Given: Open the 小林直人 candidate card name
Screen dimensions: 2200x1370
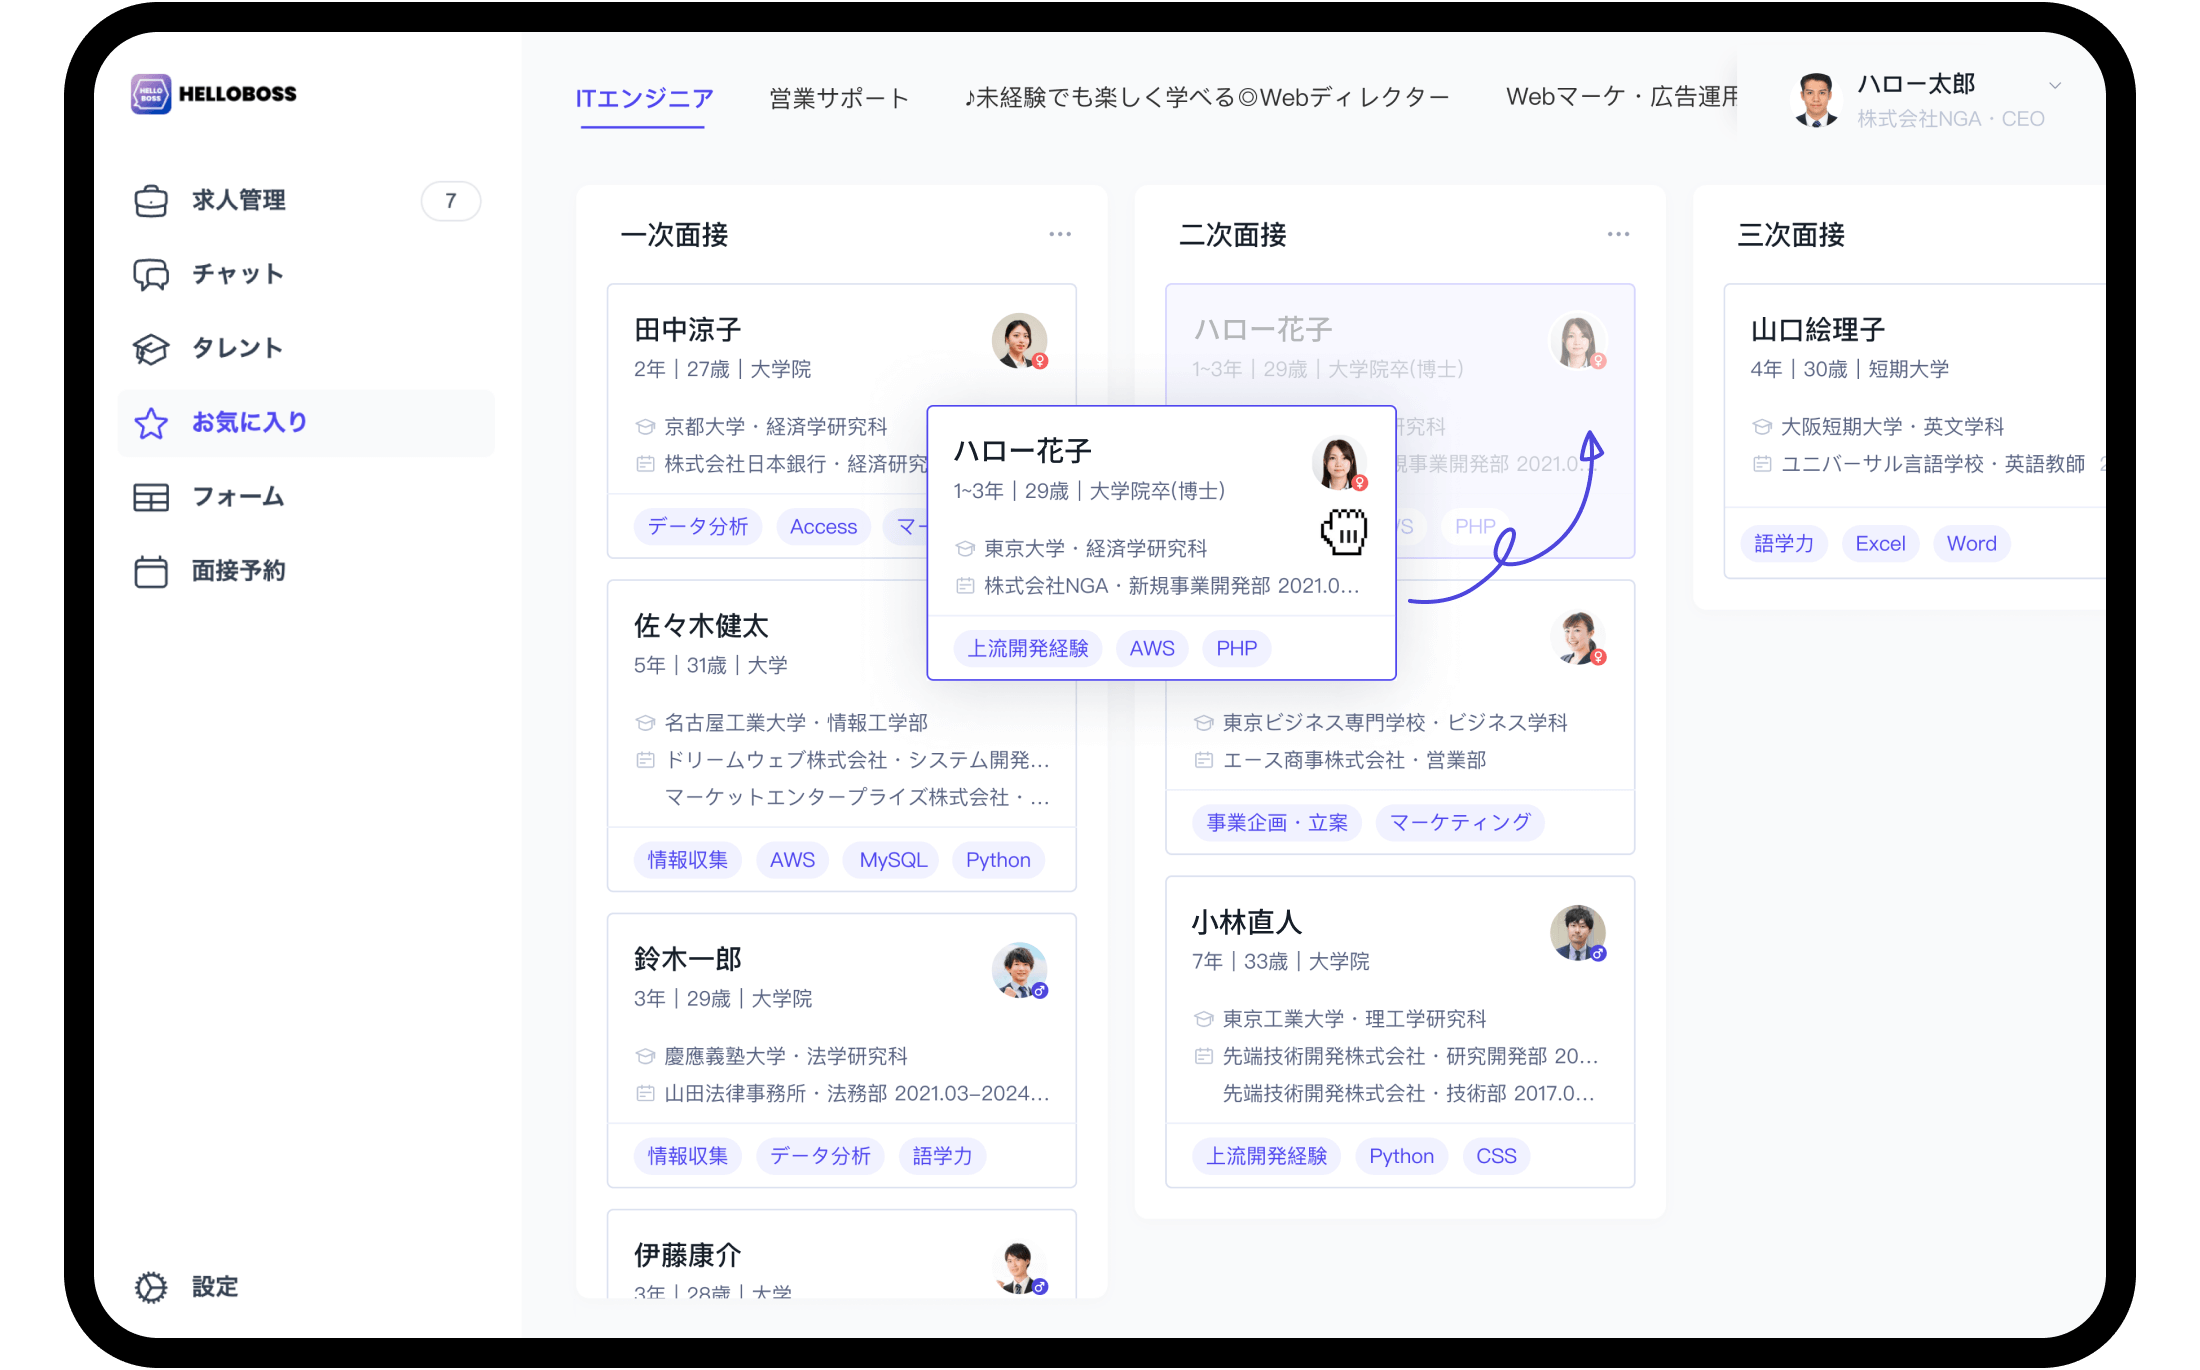Looking at the screenshot, I should click(1246, 922).
